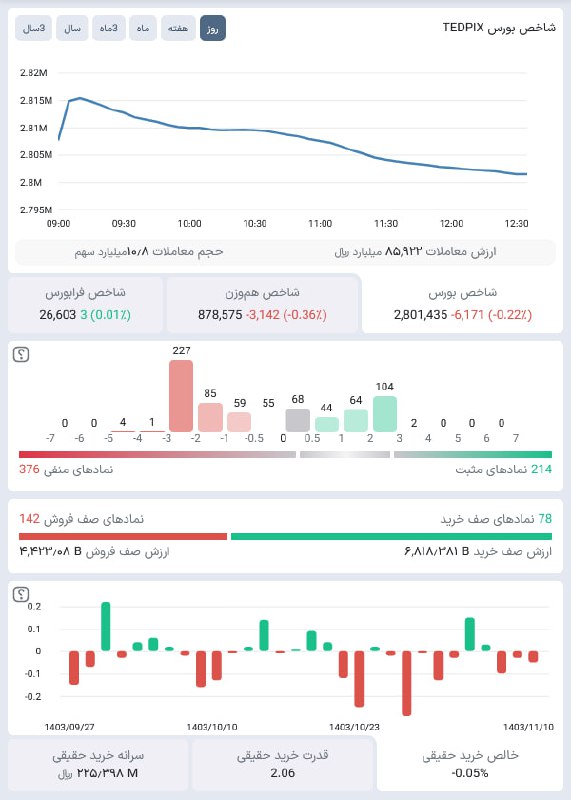The image size is (571, 800).
Task: Open the شاخص هم‌وزن index card
Action: 262,304
